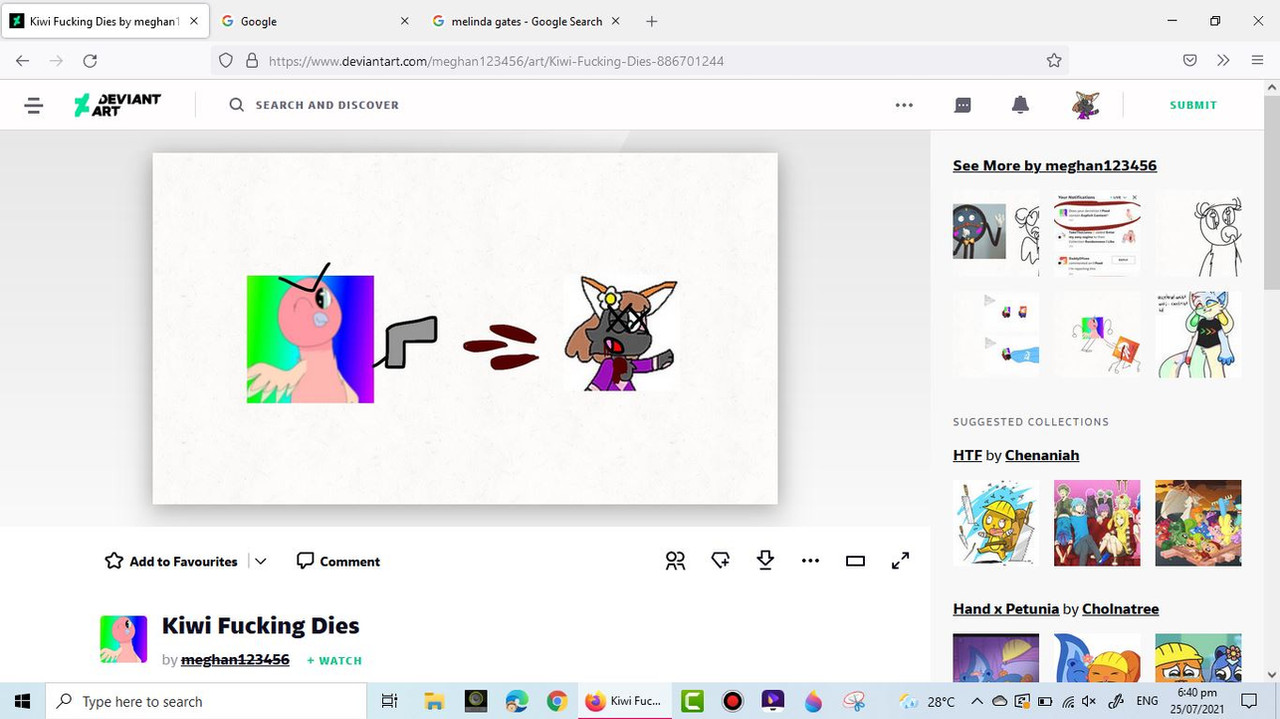Open the taskbar clock and date

pos(1197,701)
